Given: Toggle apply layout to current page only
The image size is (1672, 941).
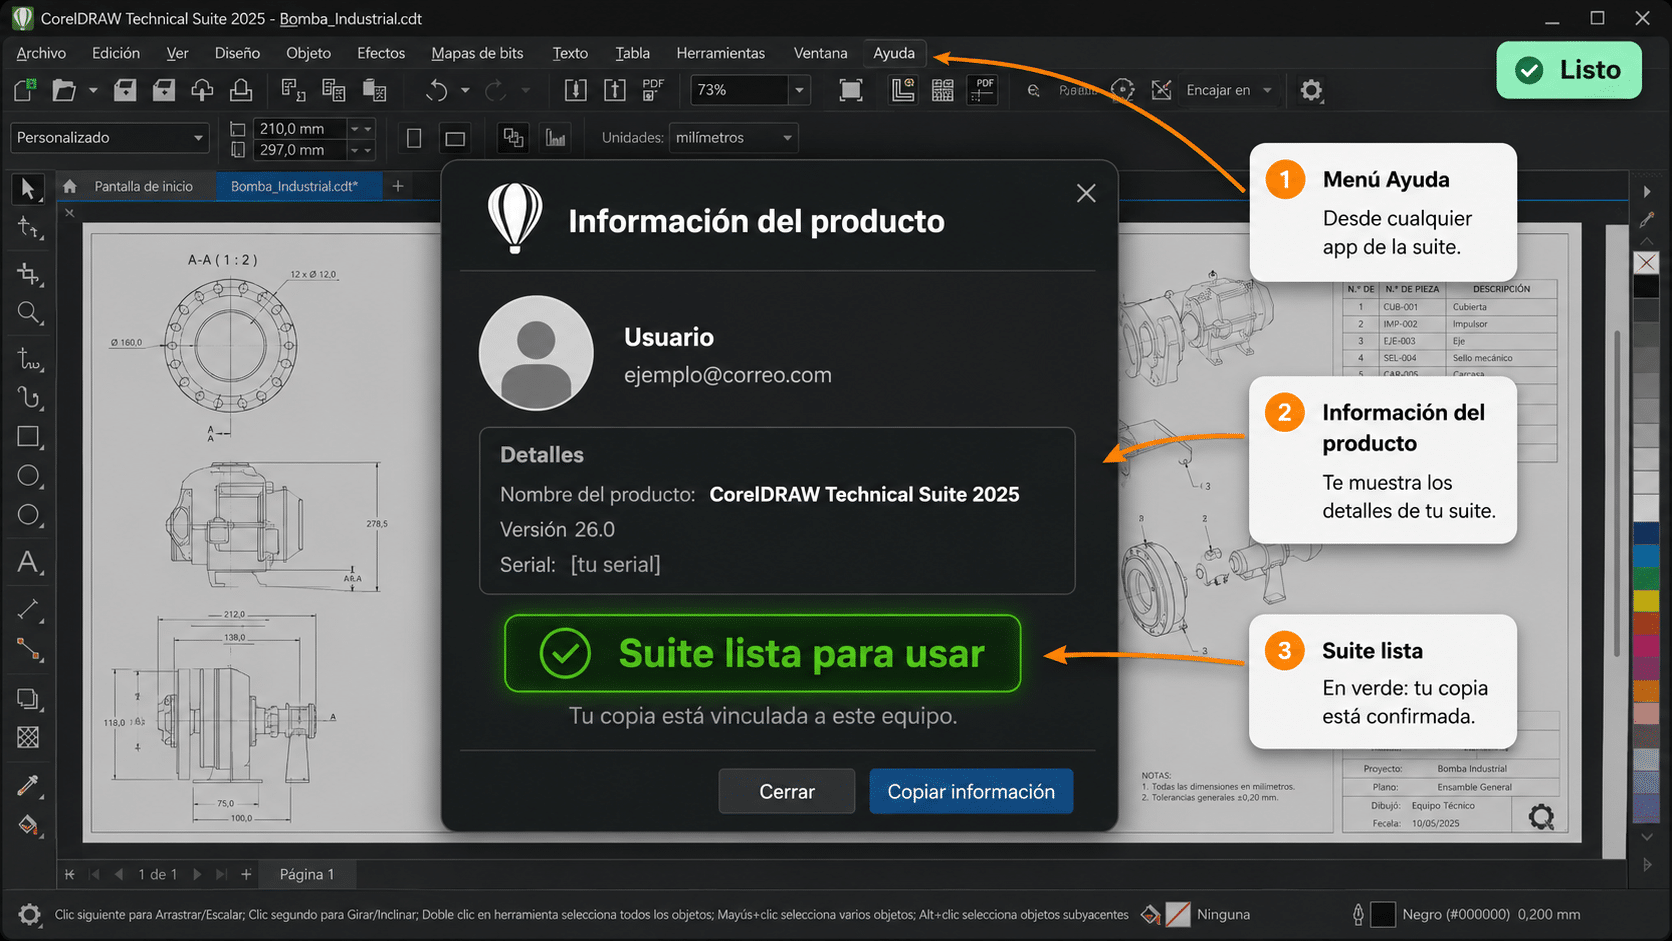Looking at the screenshot, I should 556,138.
